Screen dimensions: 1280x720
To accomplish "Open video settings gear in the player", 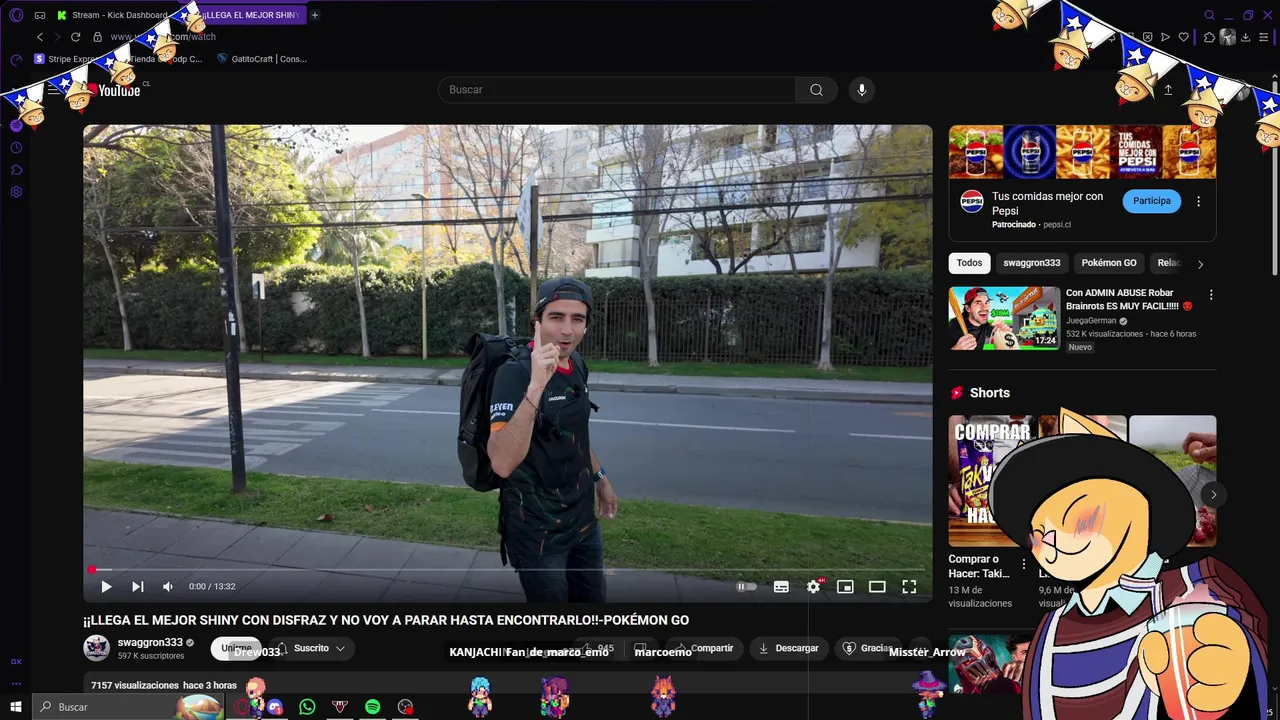I will coord(813,587).
